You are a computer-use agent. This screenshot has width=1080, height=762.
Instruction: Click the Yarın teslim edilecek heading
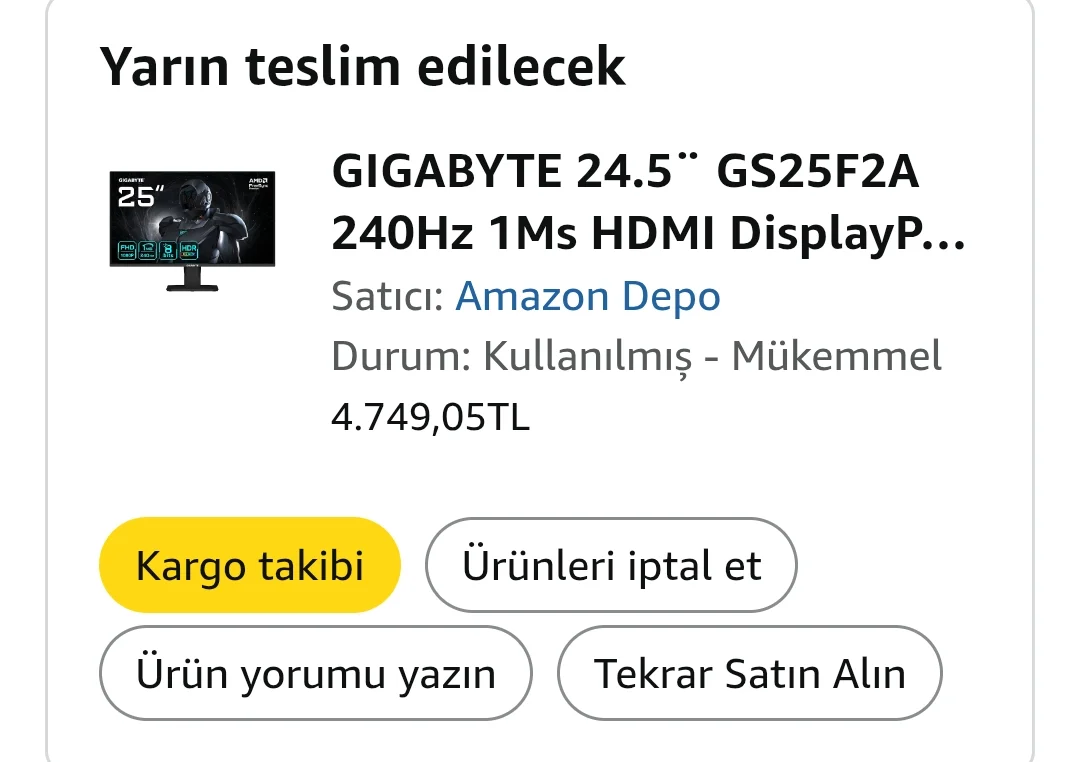(362, 66)
